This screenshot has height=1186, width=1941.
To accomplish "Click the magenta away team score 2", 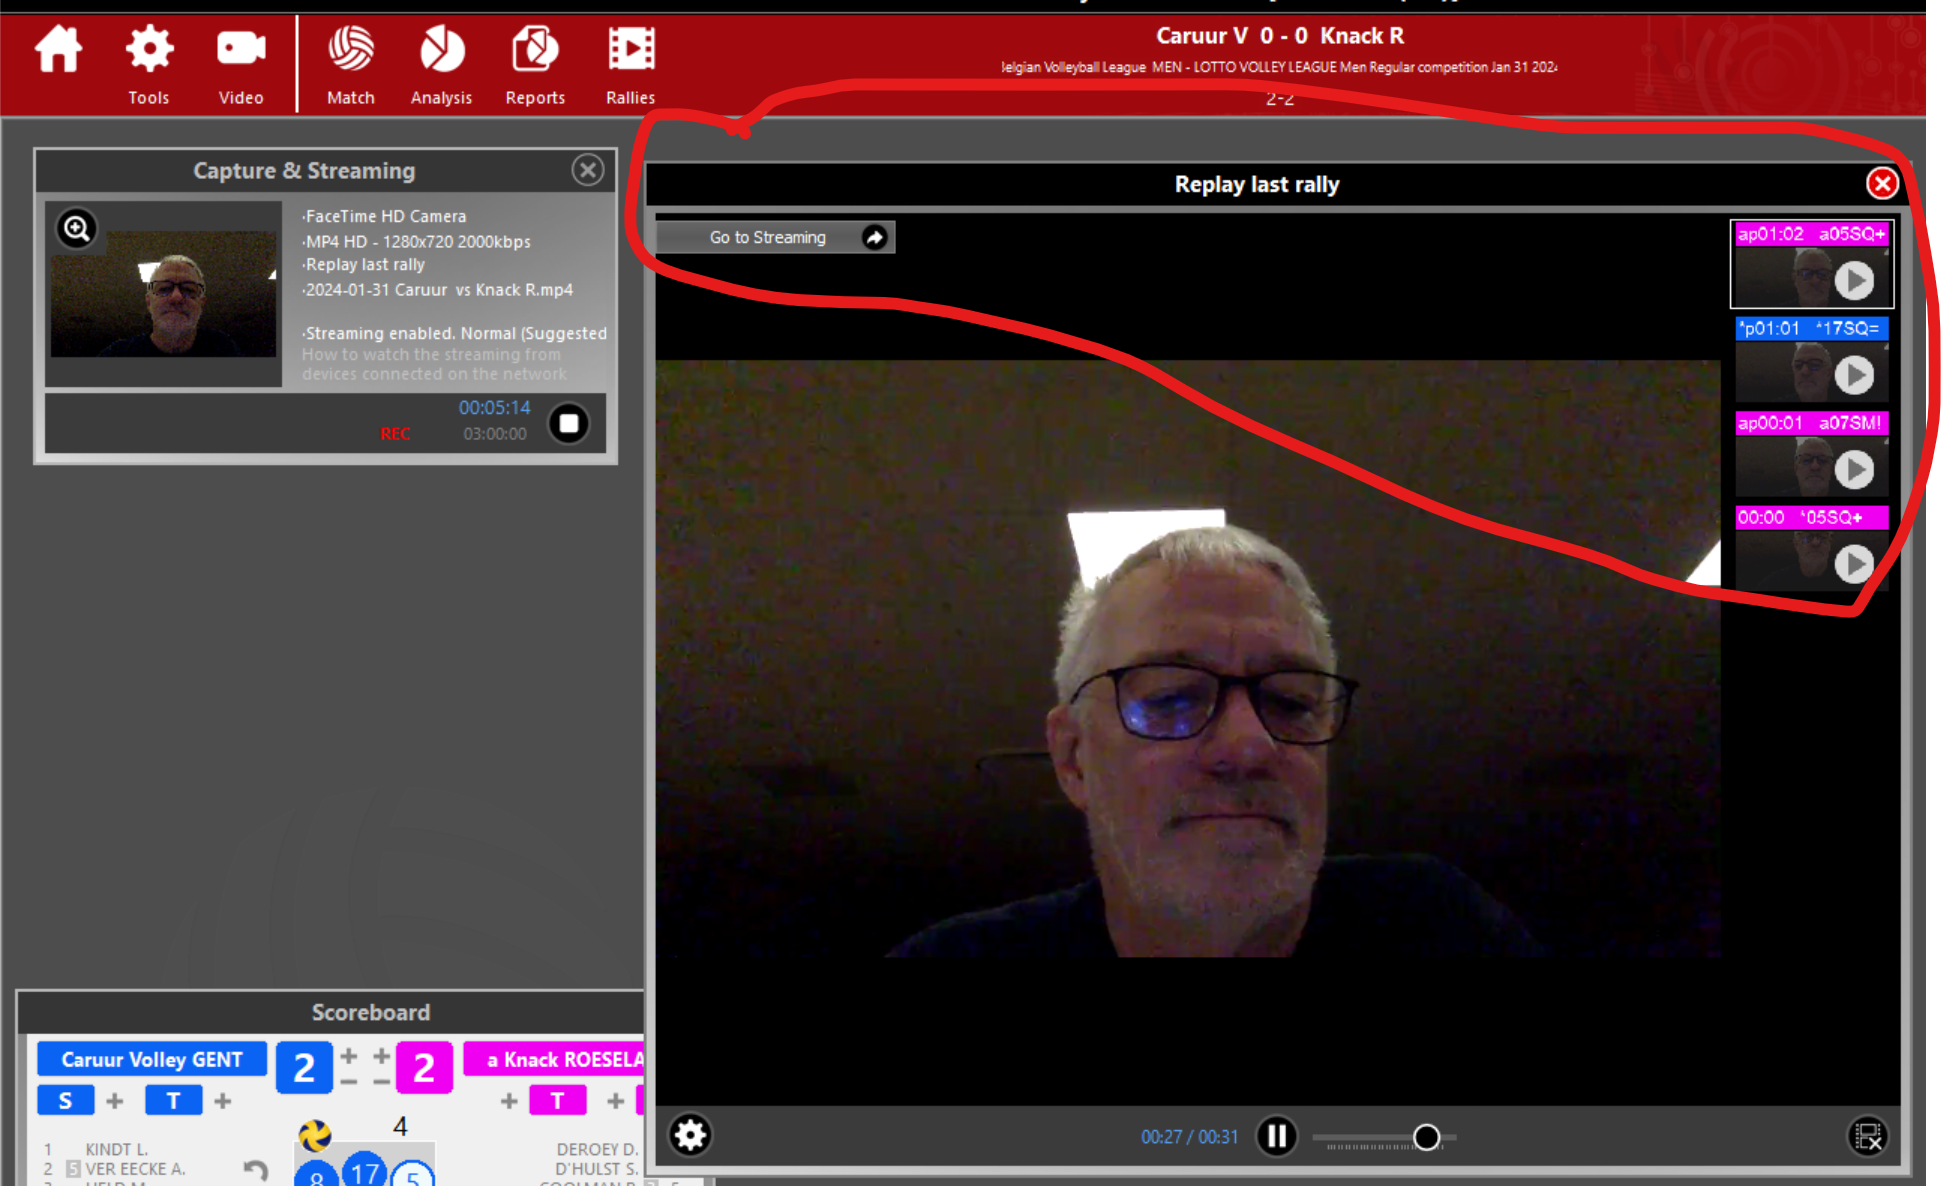I will click(424, 1068).
